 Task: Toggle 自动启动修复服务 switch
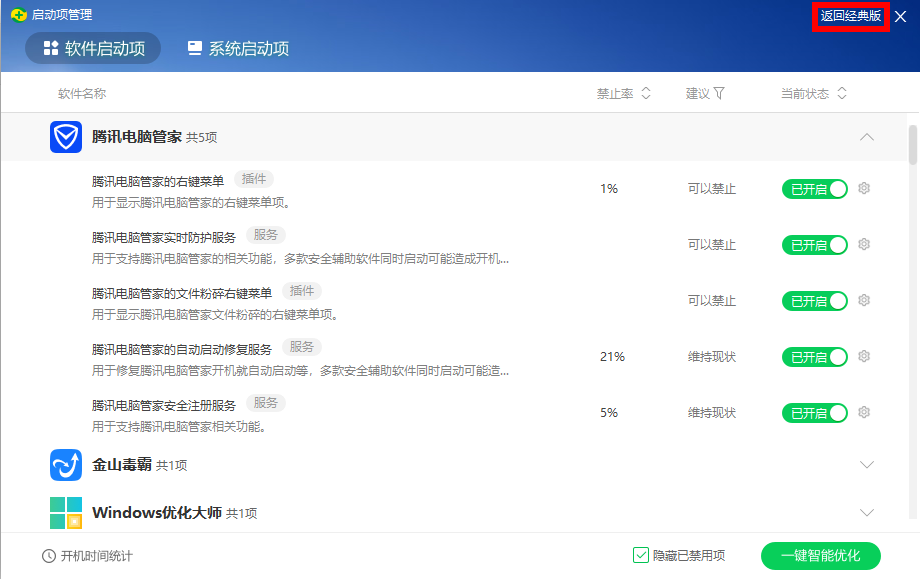click(x=814, y=357)
